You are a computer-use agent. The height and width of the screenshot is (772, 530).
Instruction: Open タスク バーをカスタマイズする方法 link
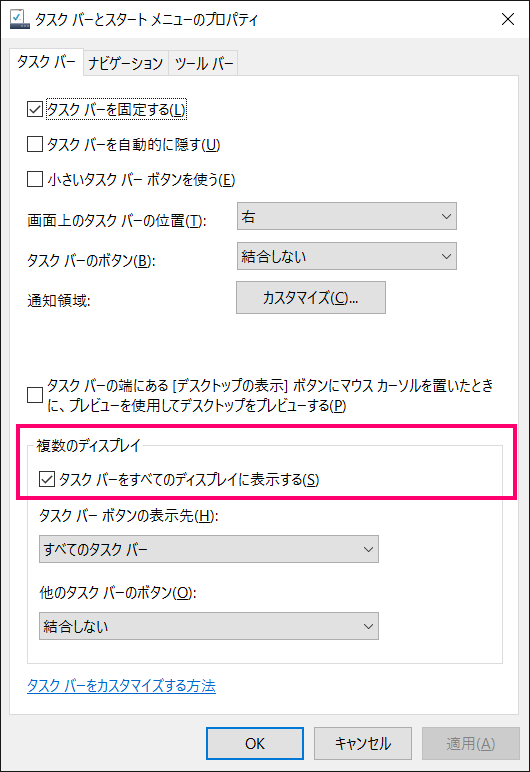point(121,686)
